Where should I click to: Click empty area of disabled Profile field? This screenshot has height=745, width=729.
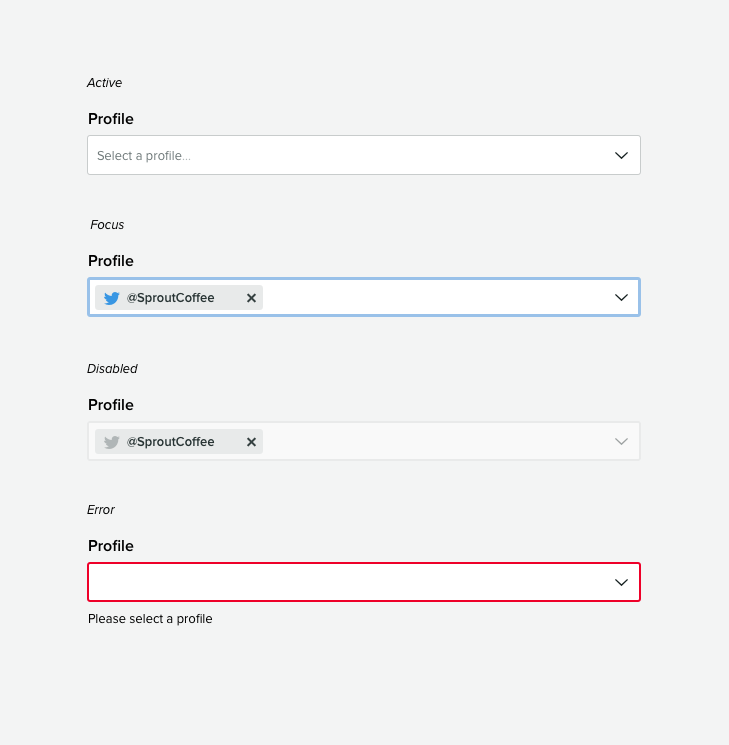[430, 442]
